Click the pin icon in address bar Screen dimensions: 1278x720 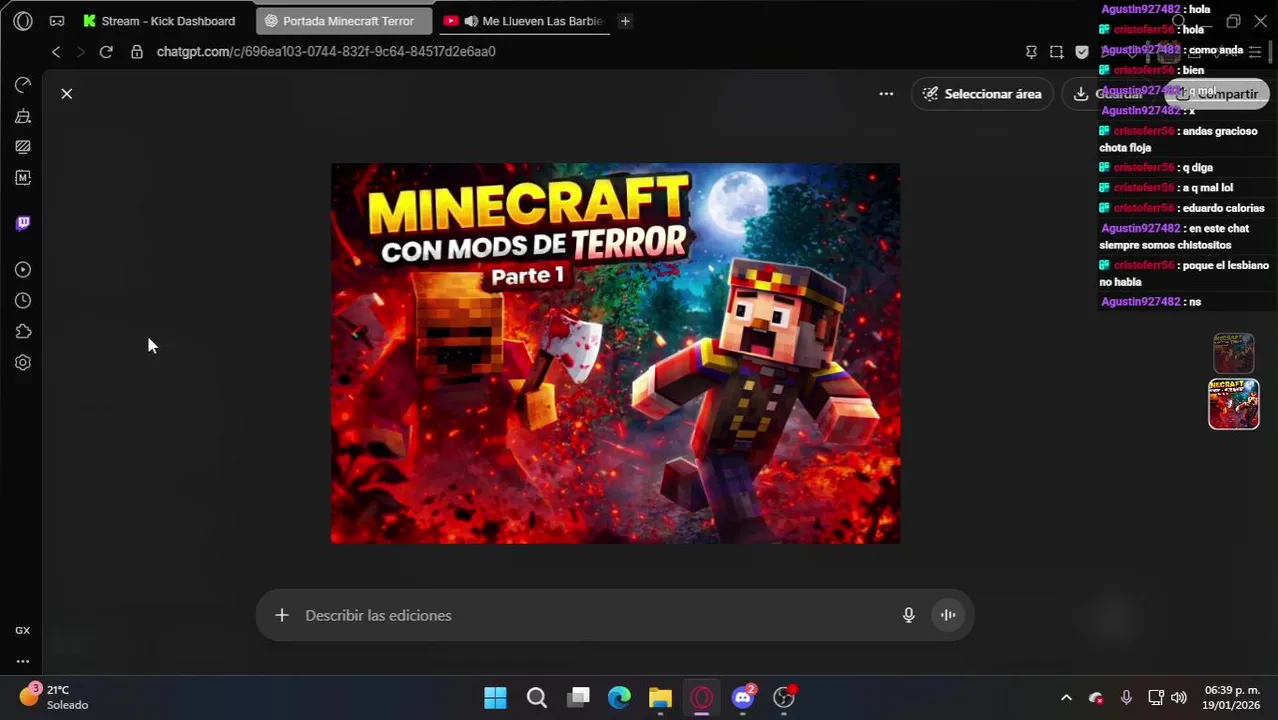[1031, 52]
